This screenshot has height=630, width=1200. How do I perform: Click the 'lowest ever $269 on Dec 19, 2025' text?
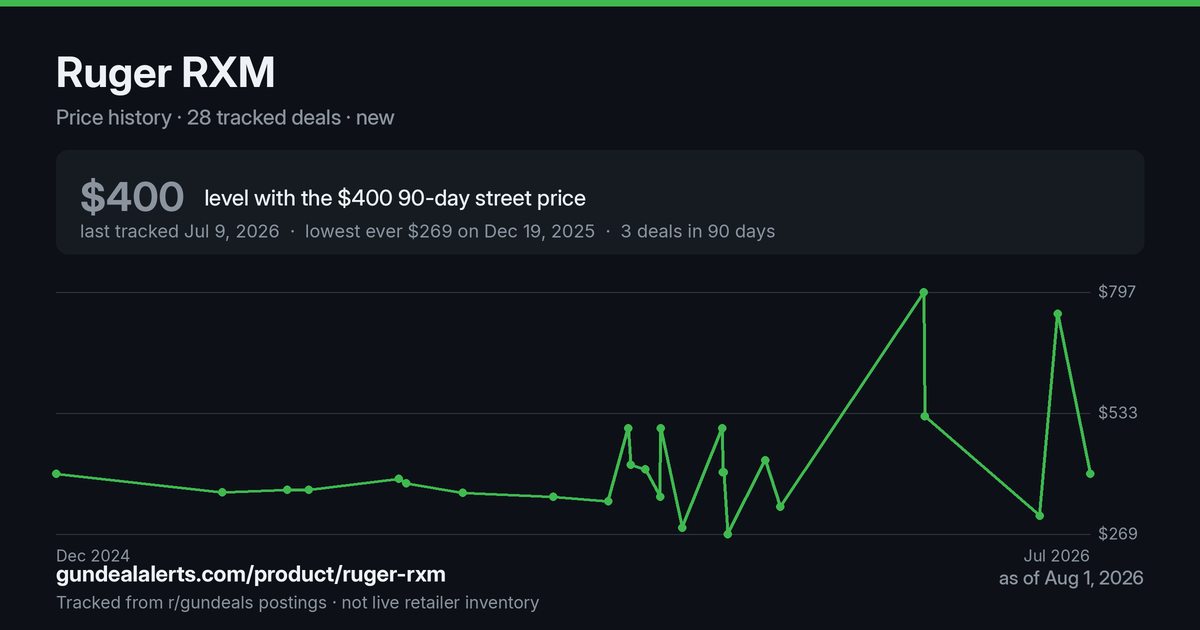pos(450,231)
